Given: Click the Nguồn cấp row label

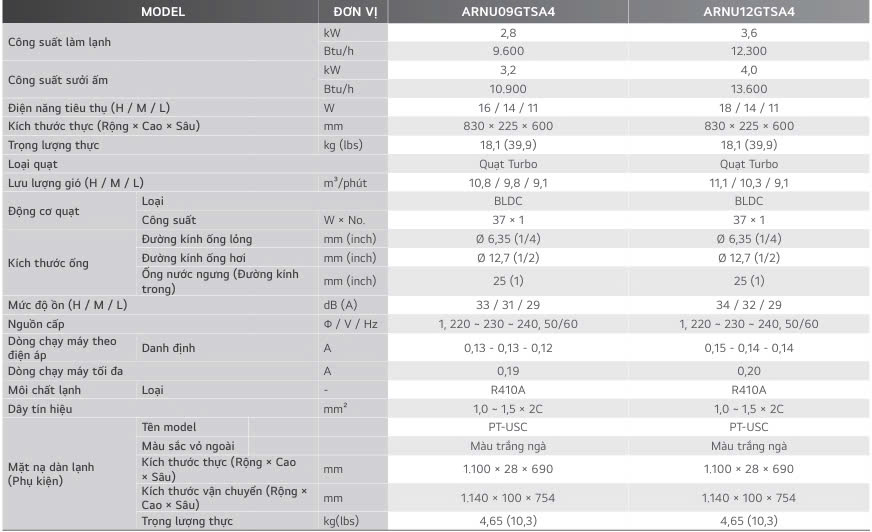Looking at the screenshot, I should (36, 324).
